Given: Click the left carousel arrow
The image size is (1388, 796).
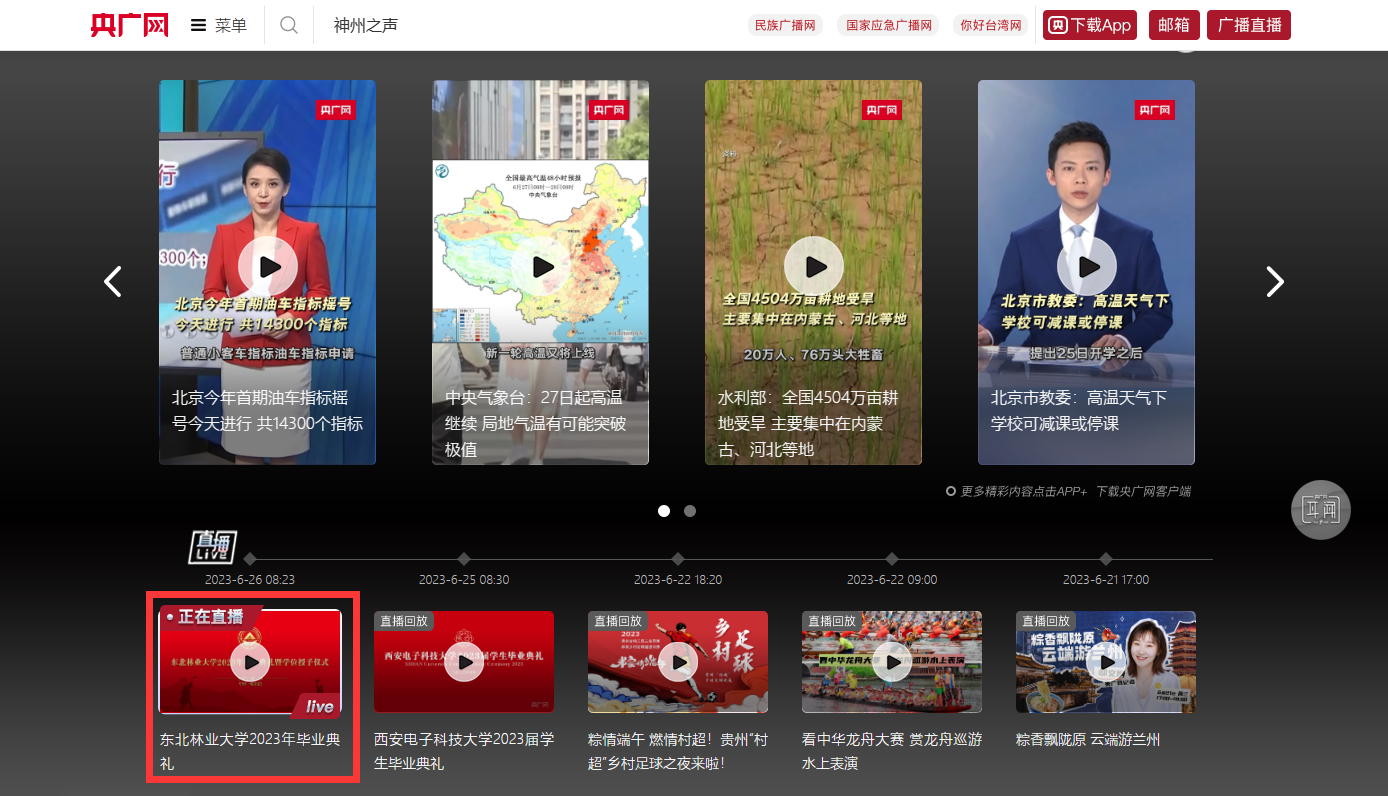Looking at the screenshot, I should (113, 281).
